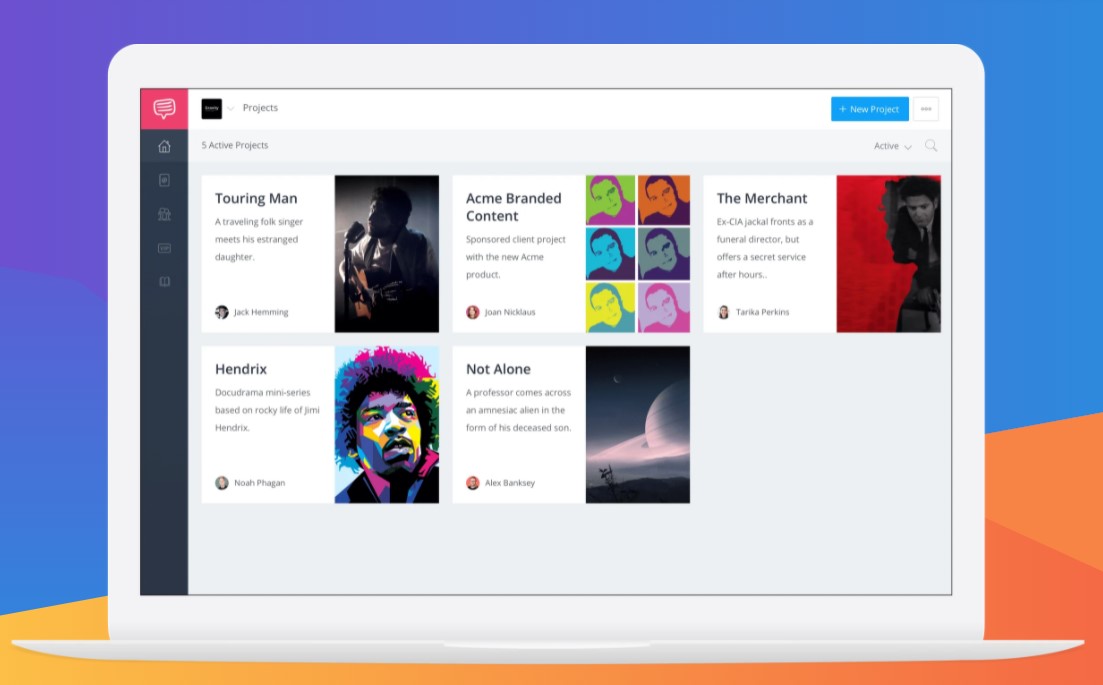1103x685 pixels.
Task: Click Joan Nicklaus's avatar
Action: pos(473,312)
